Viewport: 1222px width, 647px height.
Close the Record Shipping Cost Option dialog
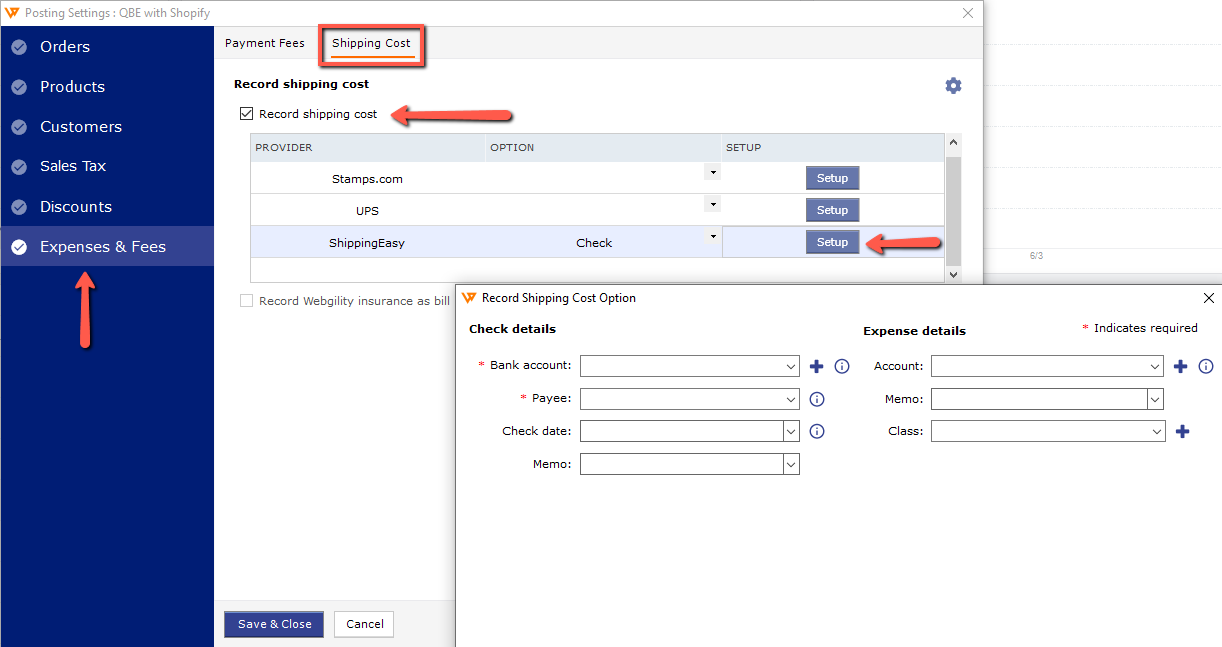coord(1208,298)
